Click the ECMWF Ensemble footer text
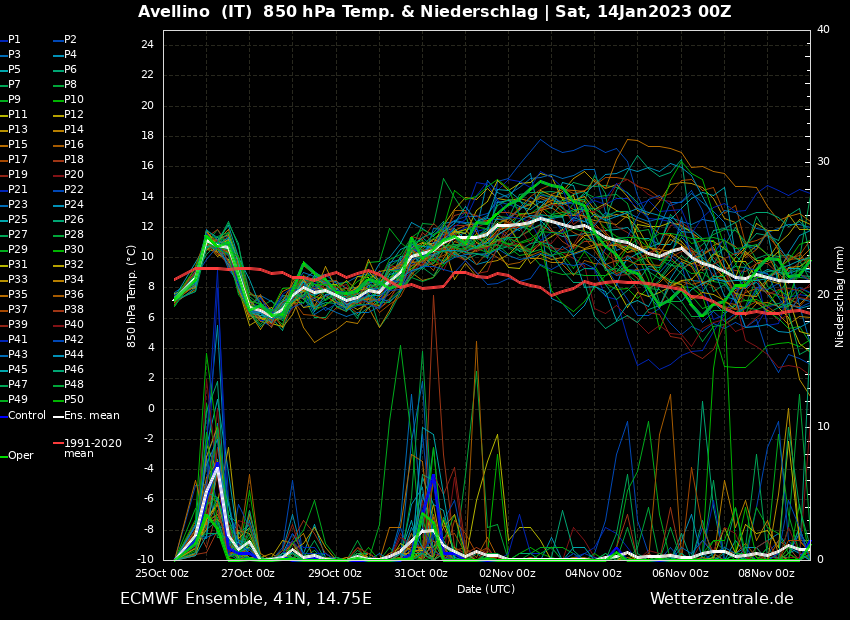850x620 pixels. 245,599
